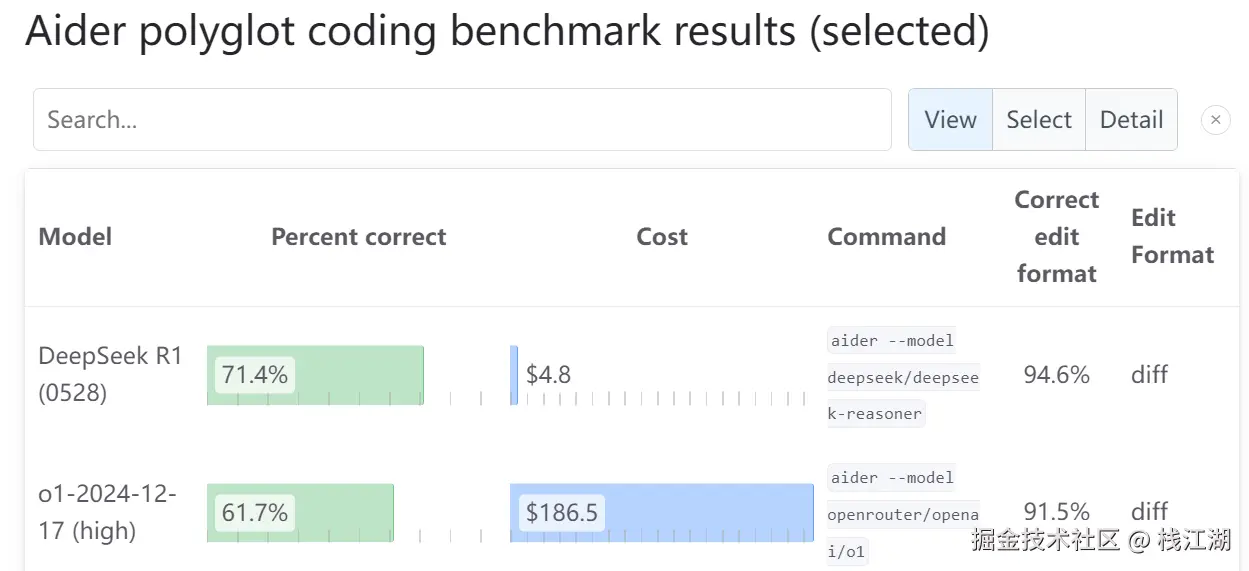
Task: Click the Cost column header
Action: (x=662, y=237)
